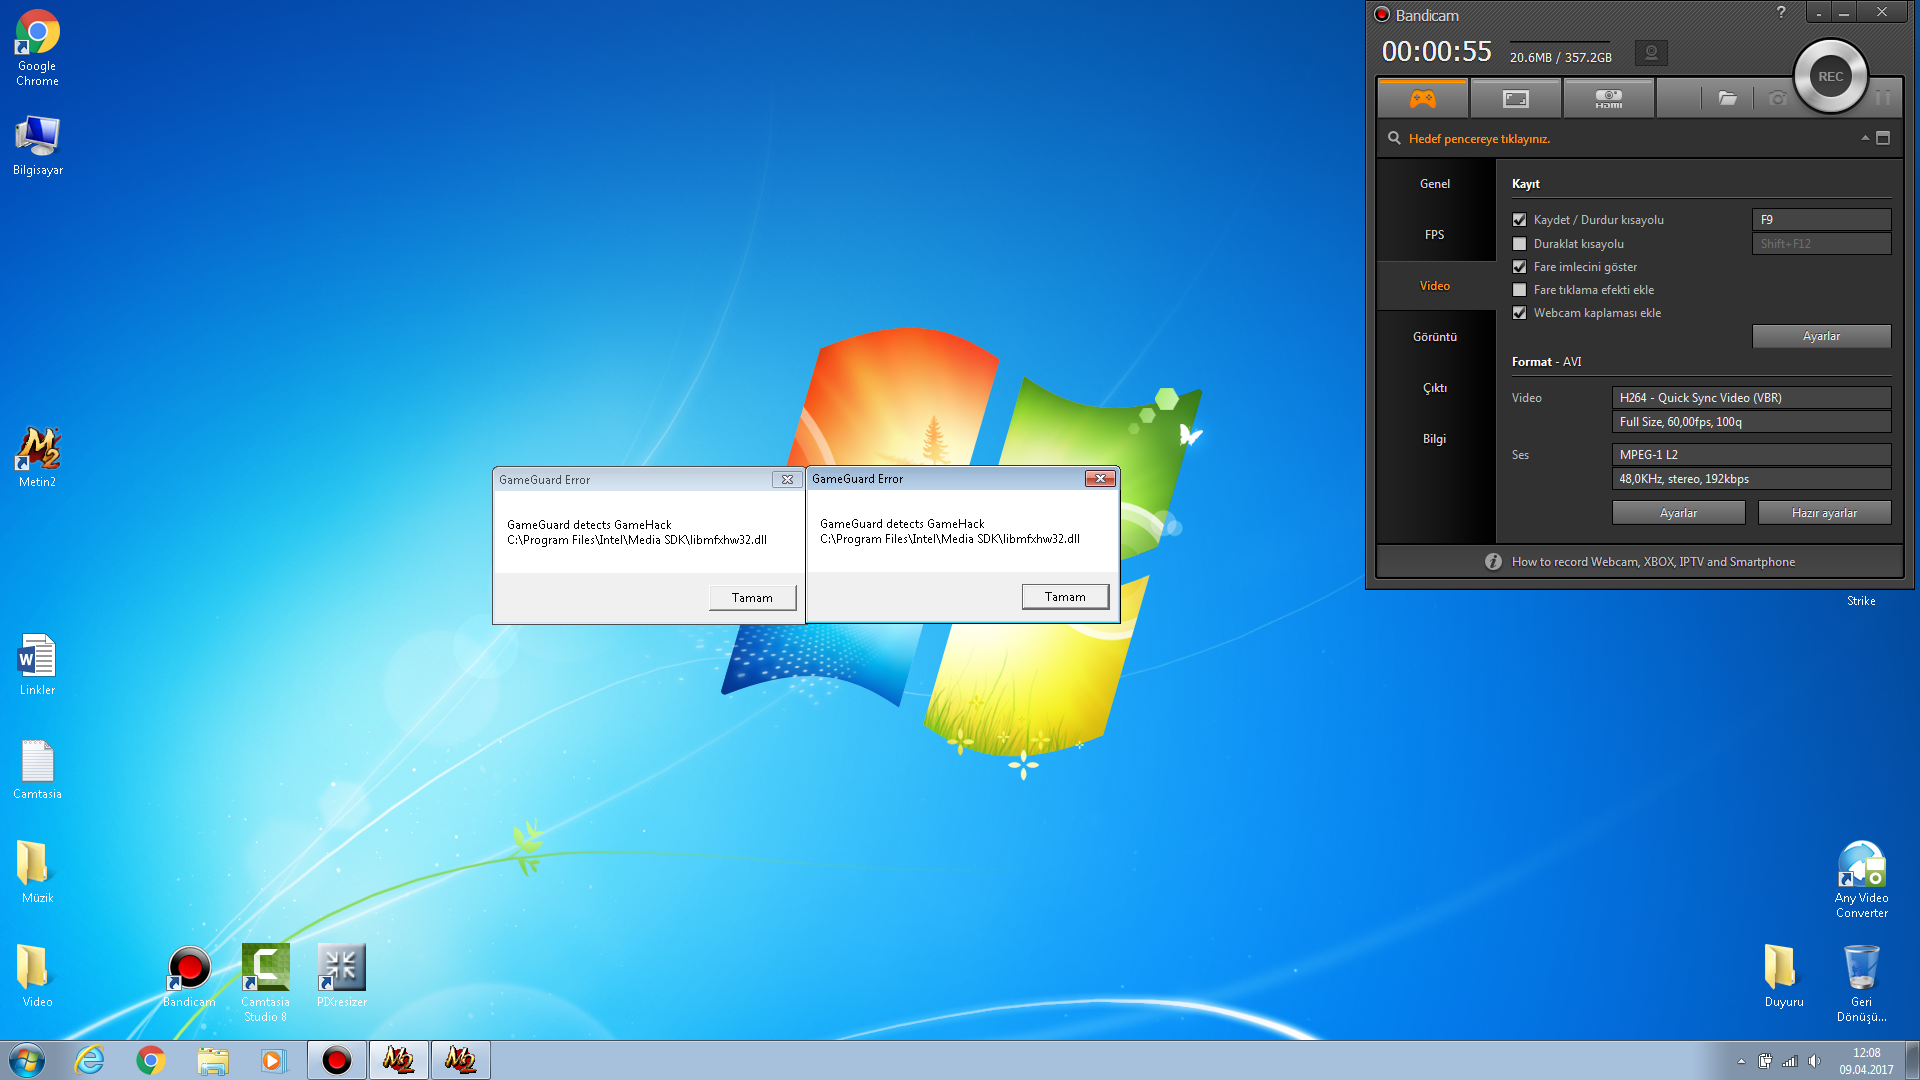This screenshot has height=1080, width=1920.
Task: Open Bandicam output folder icon
Action: (1728, 98)
